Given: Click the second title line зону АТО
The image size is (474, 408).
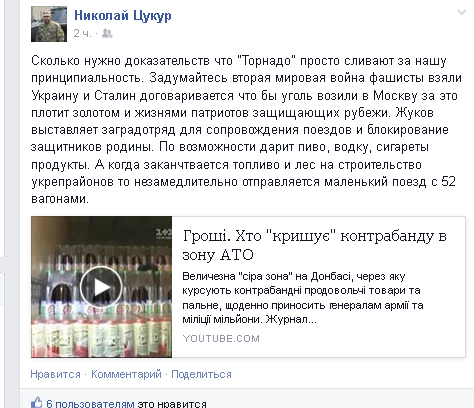Looking at the screenshot, I should (218, 255).
